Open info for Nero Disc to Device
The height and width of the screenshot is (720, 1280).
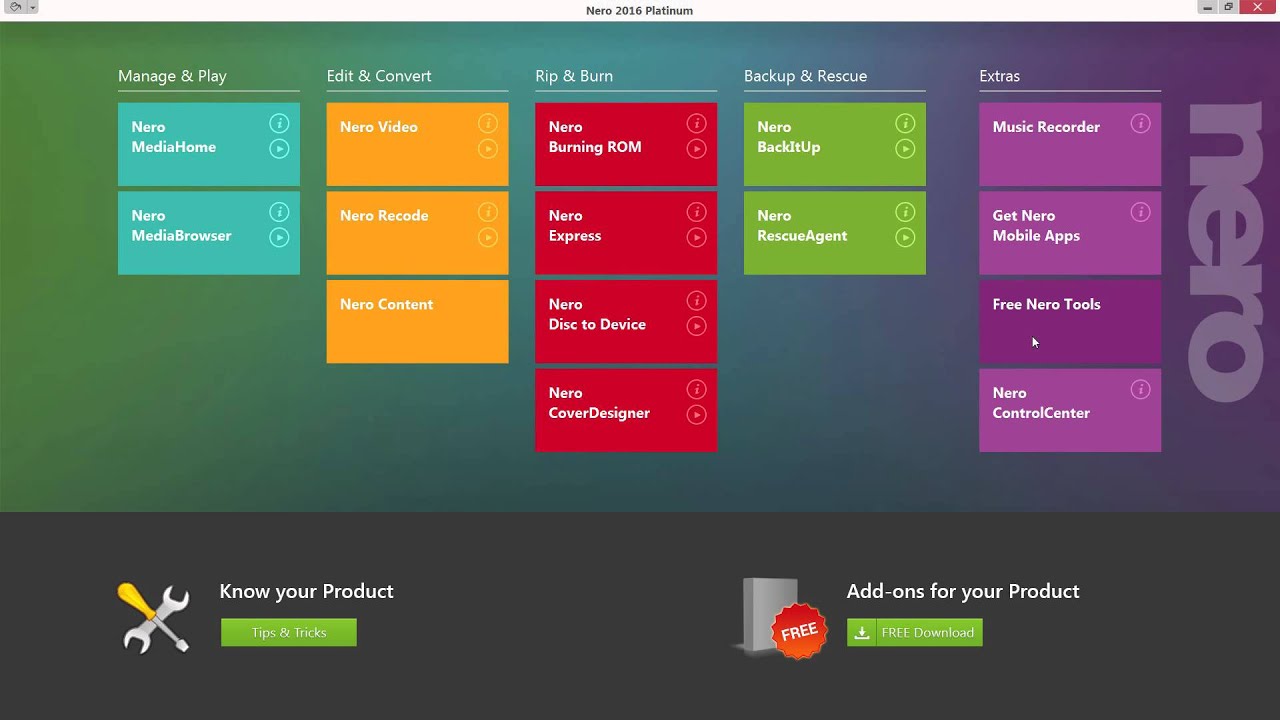(x=696, y=301)
